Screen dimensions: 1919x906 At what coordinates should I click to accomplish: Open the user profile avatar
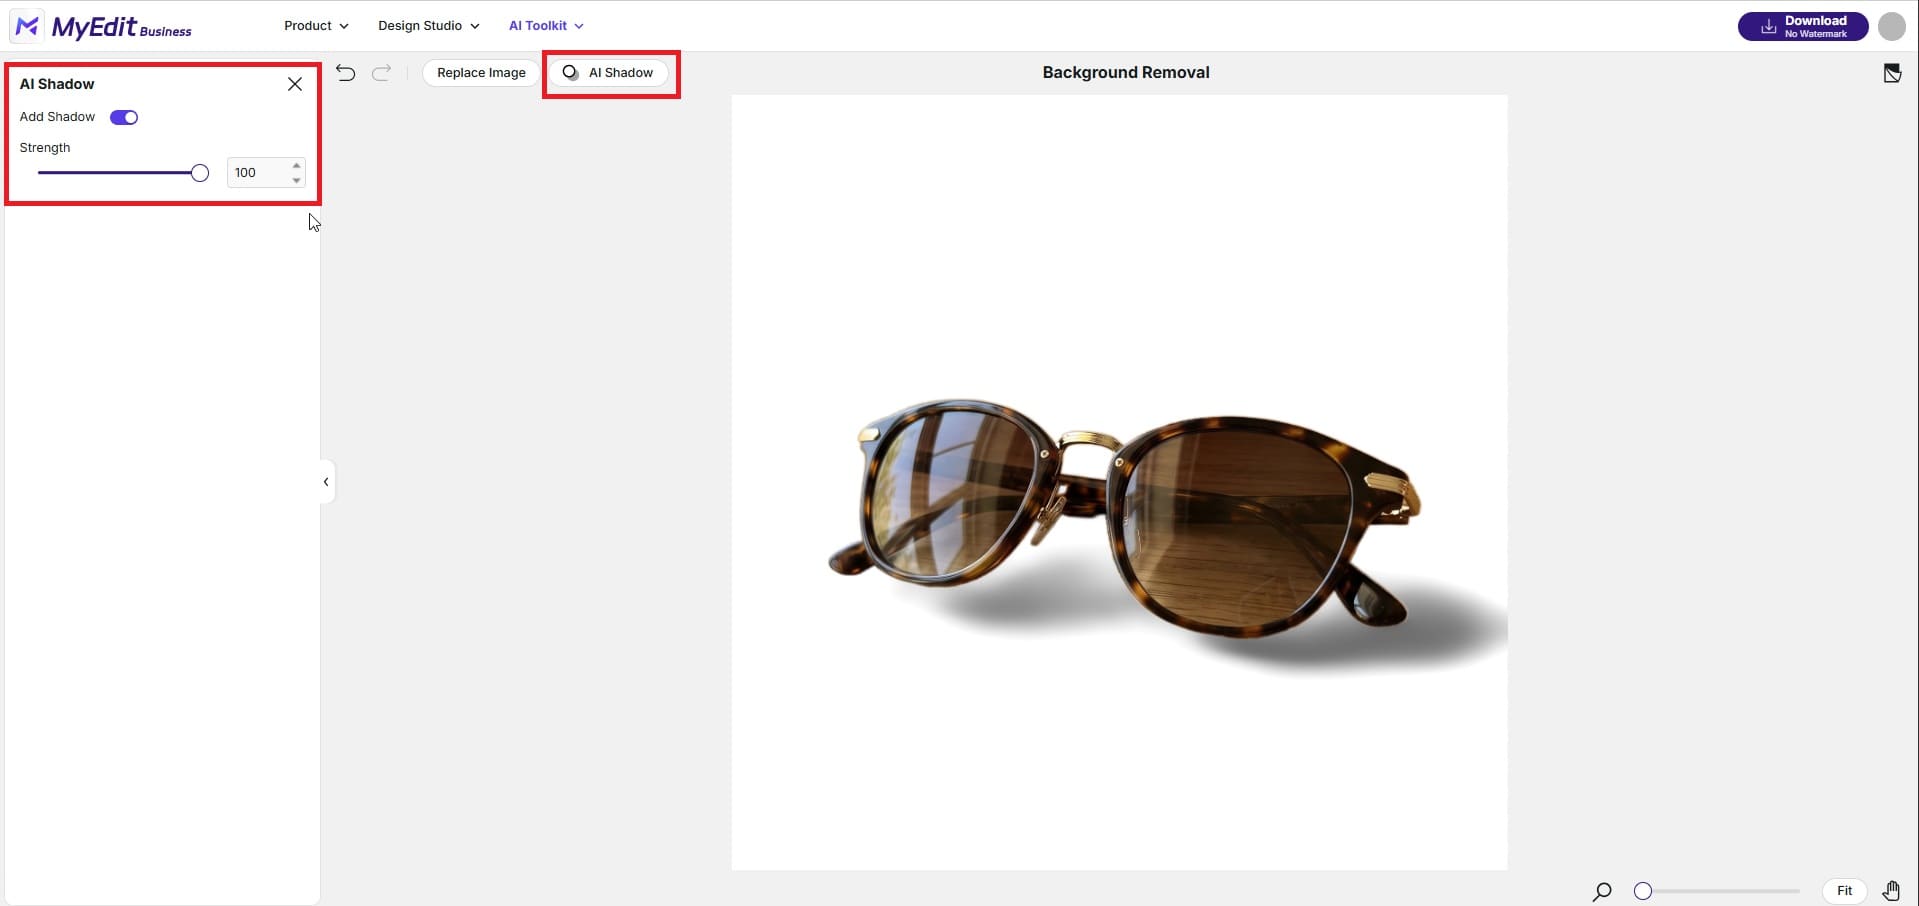coord(1891,26)
